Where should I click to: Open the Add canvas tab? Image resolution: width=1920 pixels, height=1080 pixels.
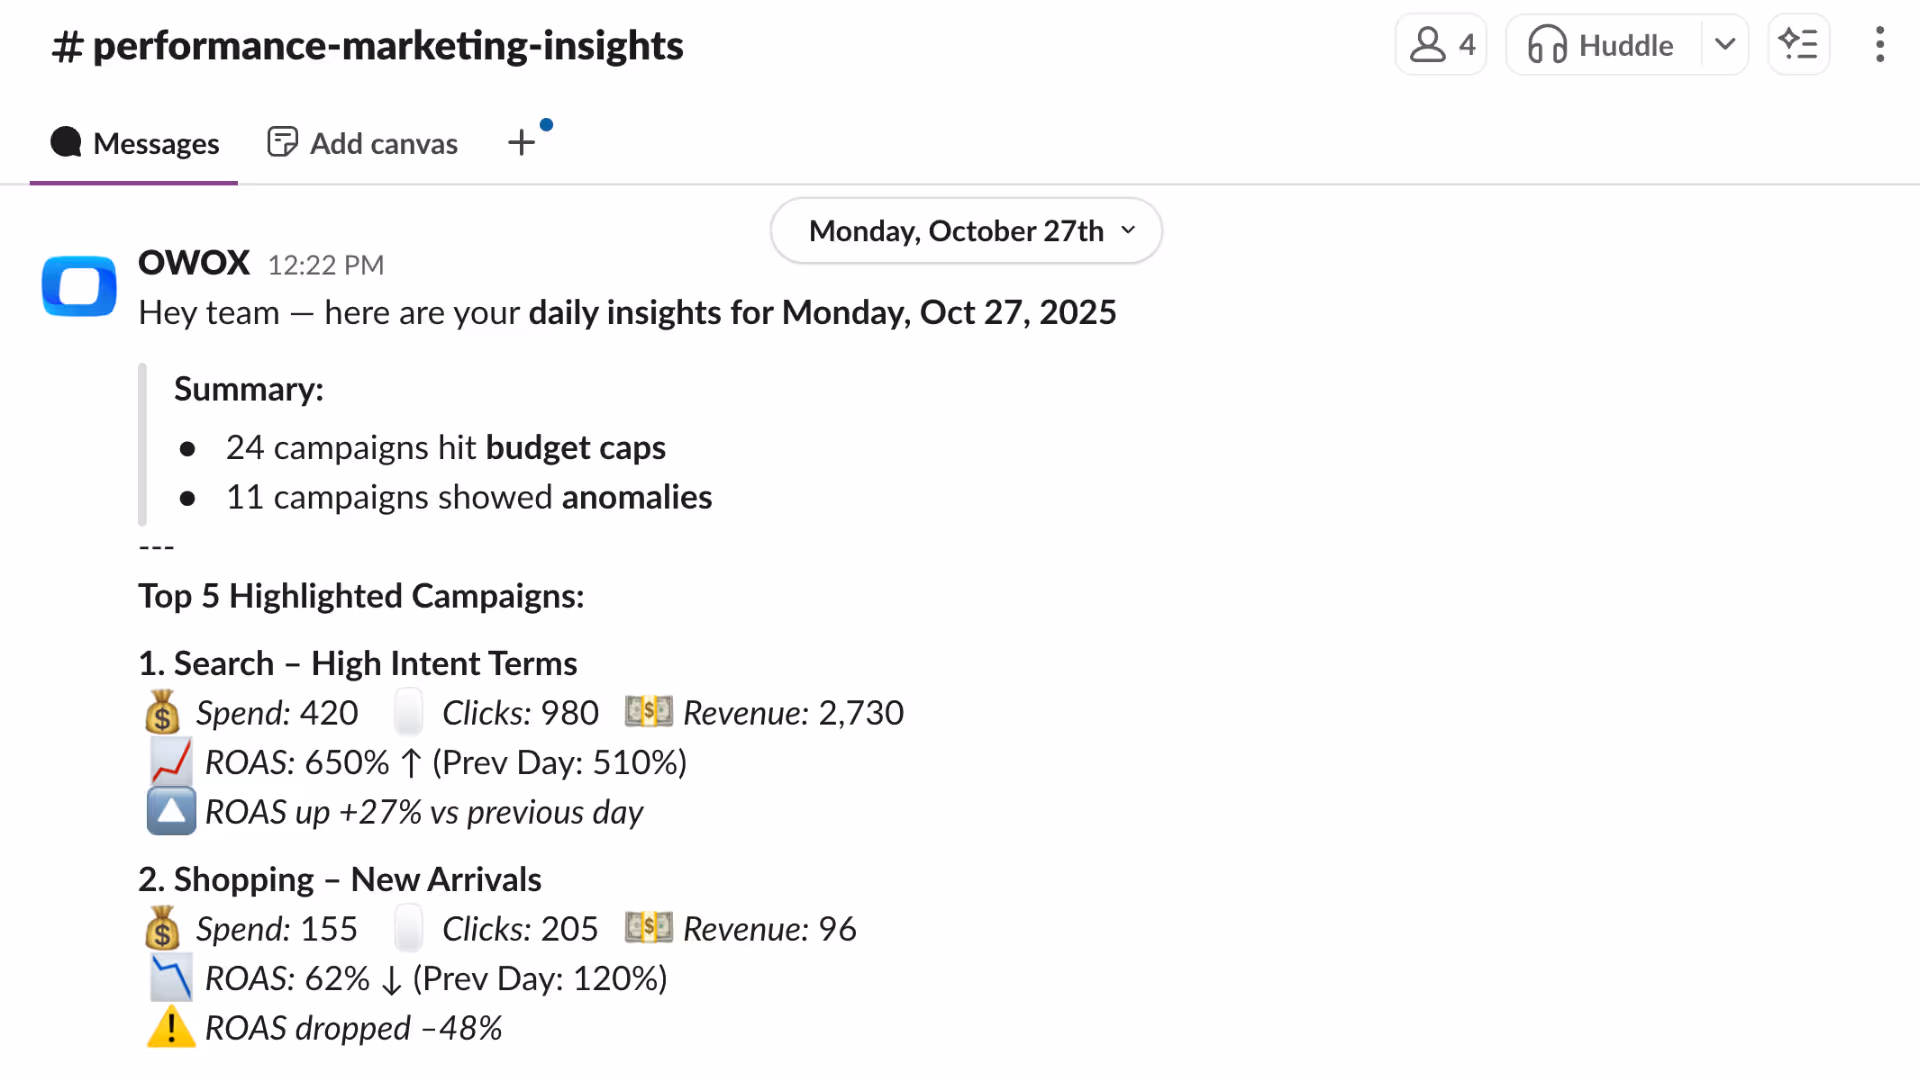384,142
